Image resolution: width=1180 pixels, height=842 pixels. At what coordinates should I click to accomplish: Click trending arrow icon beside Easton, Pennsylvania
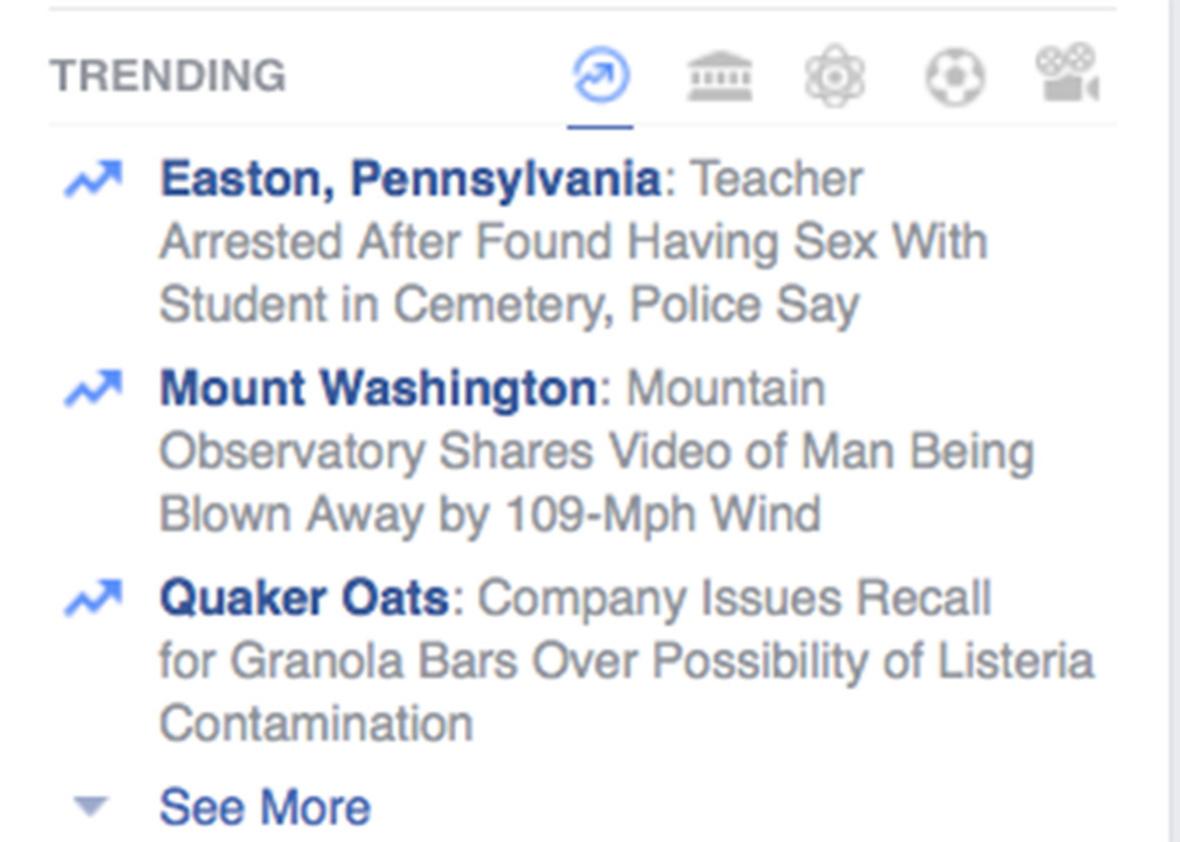[93, 179]
